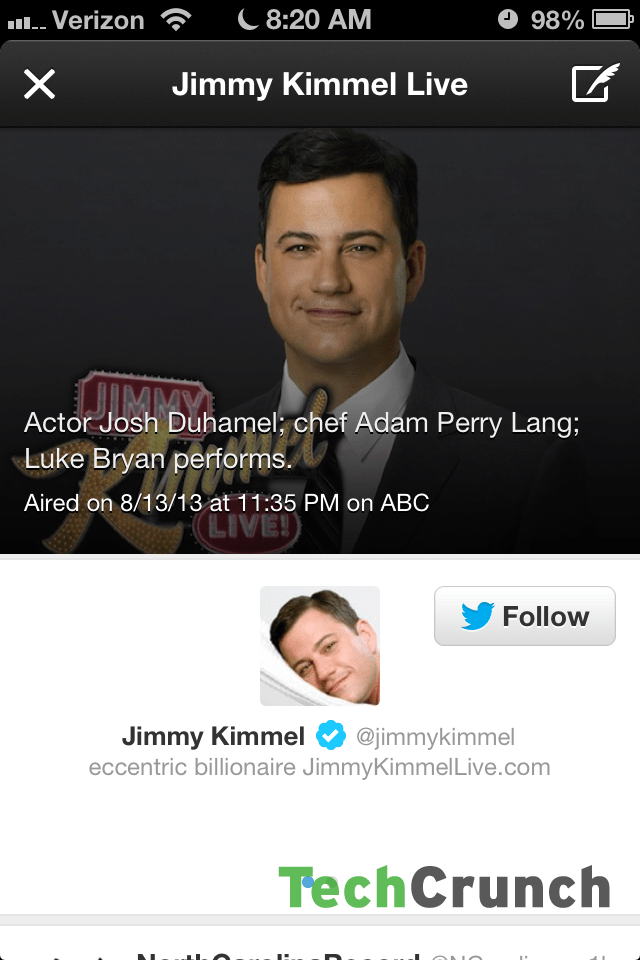The image size is (640, 960).
Task: Tap the battery indicator icon
Action: point(612,20)
